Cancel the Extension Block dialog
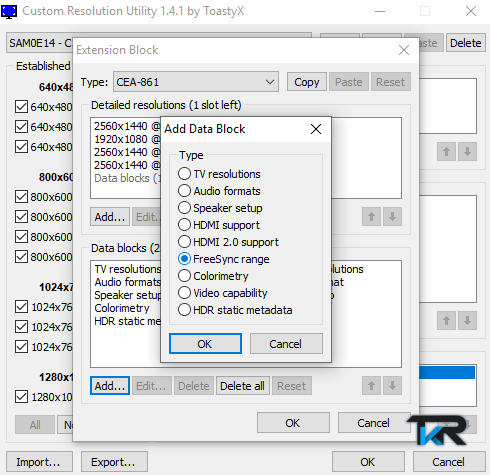Image resolution: width=490 pixels, height=475 pixels. (373, 423)
